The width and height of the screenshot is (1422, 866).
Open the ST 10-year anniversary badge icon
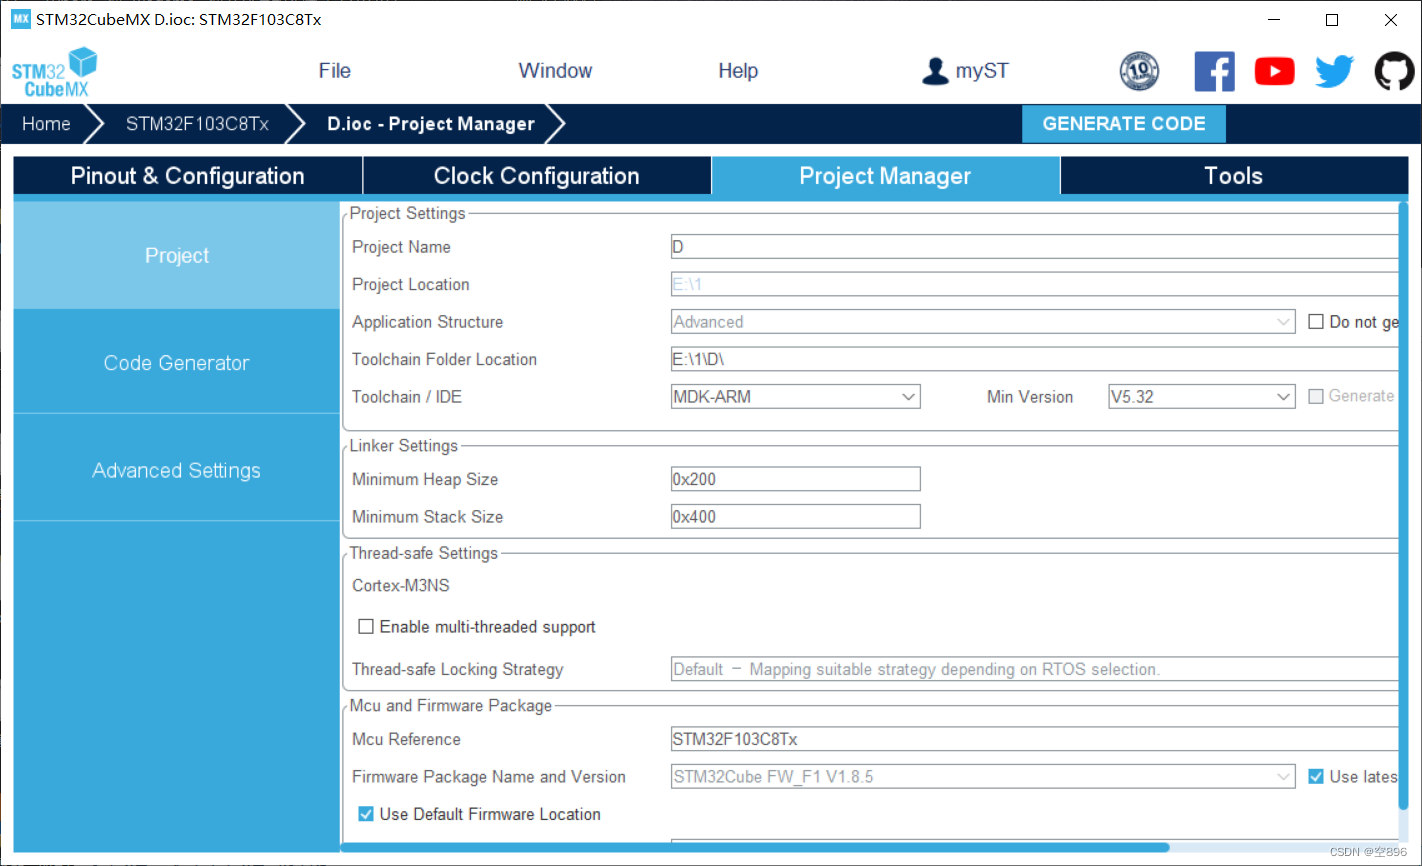1139,71
